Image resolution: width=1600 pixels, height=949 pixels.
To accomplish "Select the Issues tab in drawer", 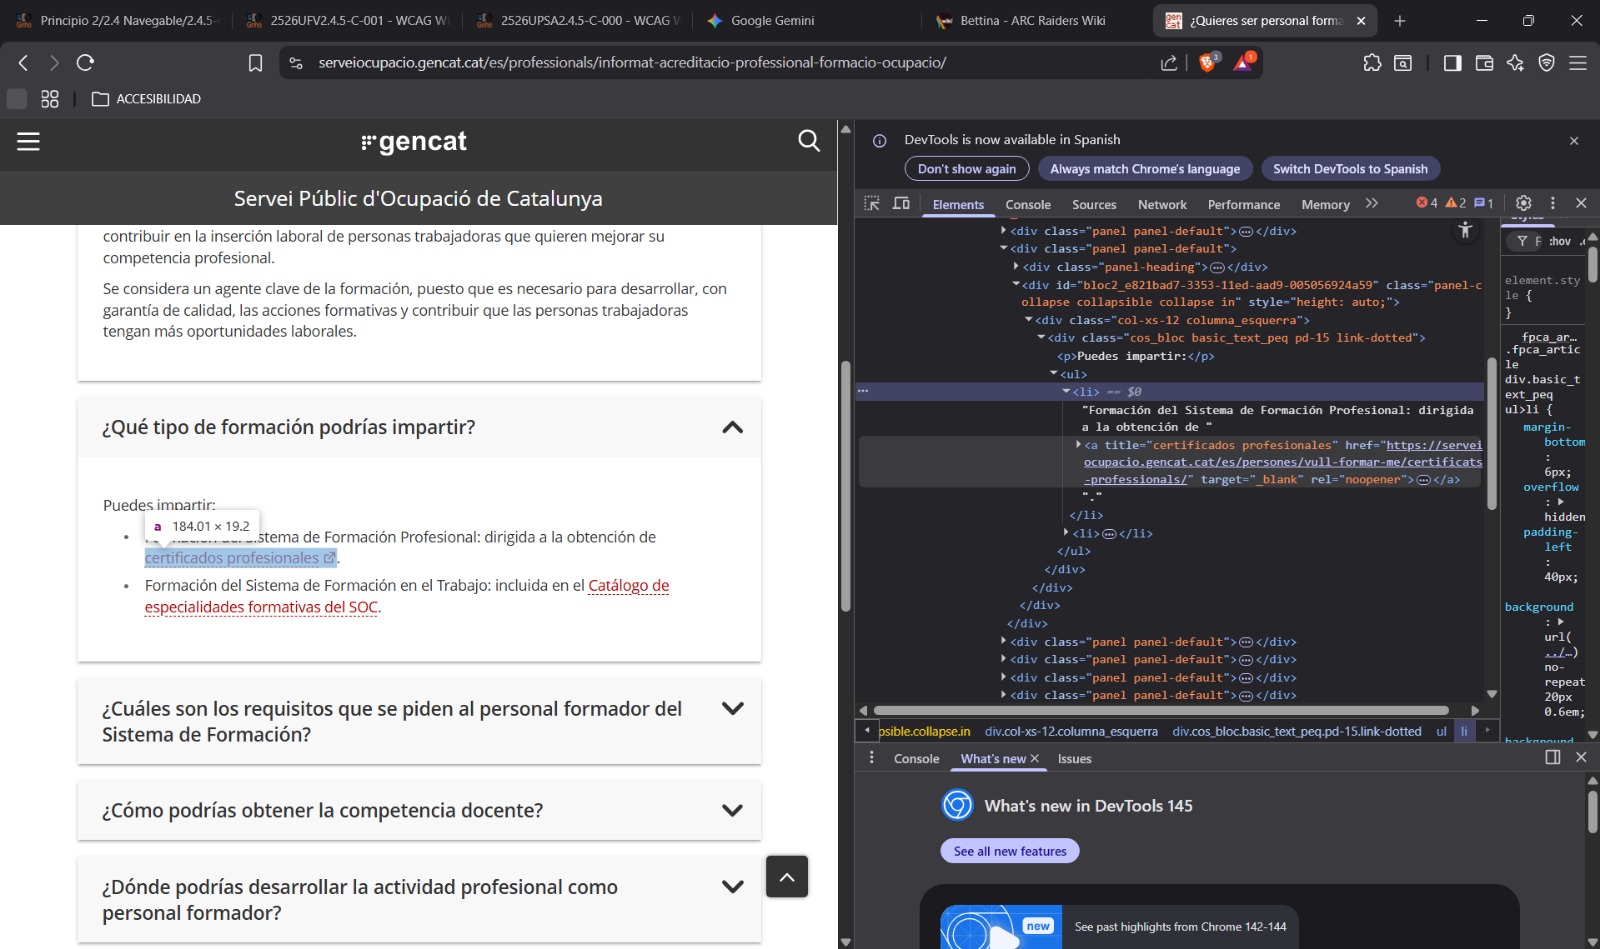I will tap(1074, 759).
